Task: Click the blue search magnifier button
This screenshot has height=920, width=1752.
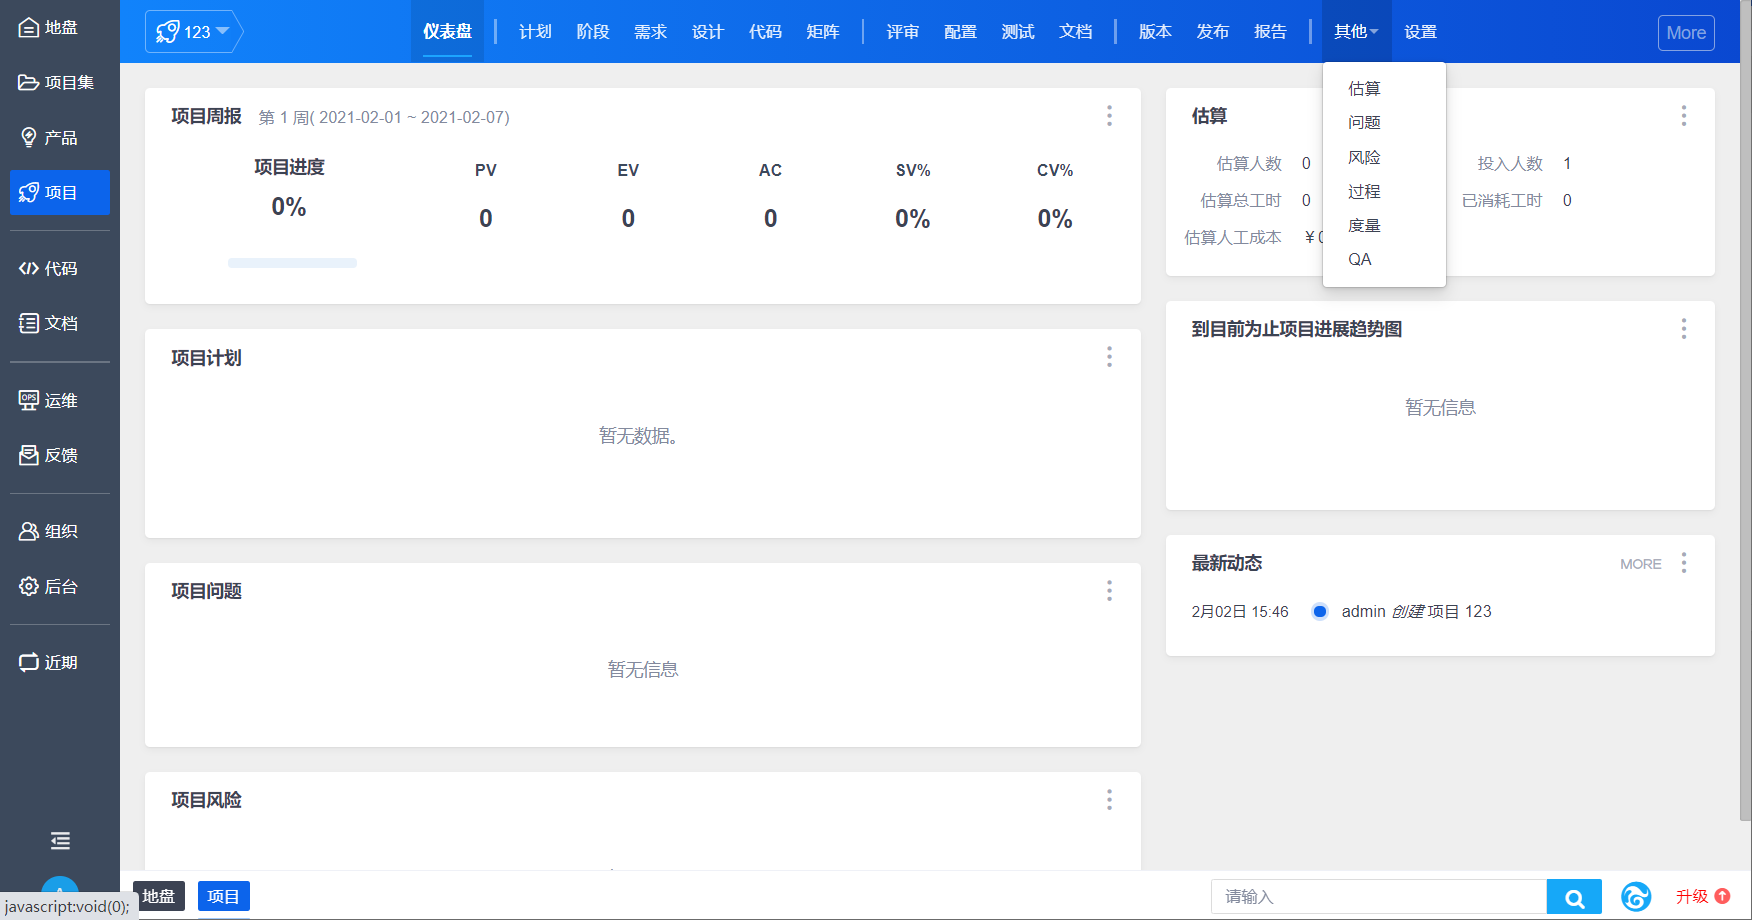Action: (1574, 898)
